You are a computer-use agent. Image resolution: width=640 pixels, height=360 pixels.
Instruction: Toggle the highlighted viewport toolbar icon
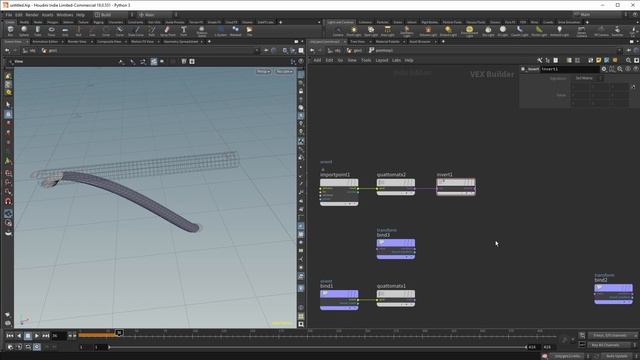tap(154, 62)
